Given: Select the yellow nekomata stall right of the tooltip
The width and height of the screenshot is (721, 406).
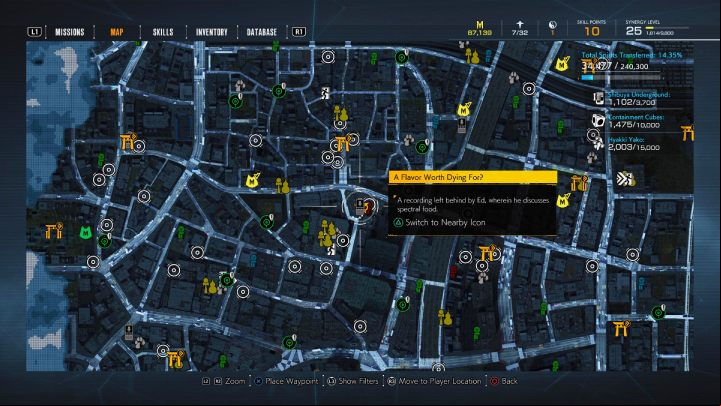Looking at the screenshot, I should click(563, 200).
